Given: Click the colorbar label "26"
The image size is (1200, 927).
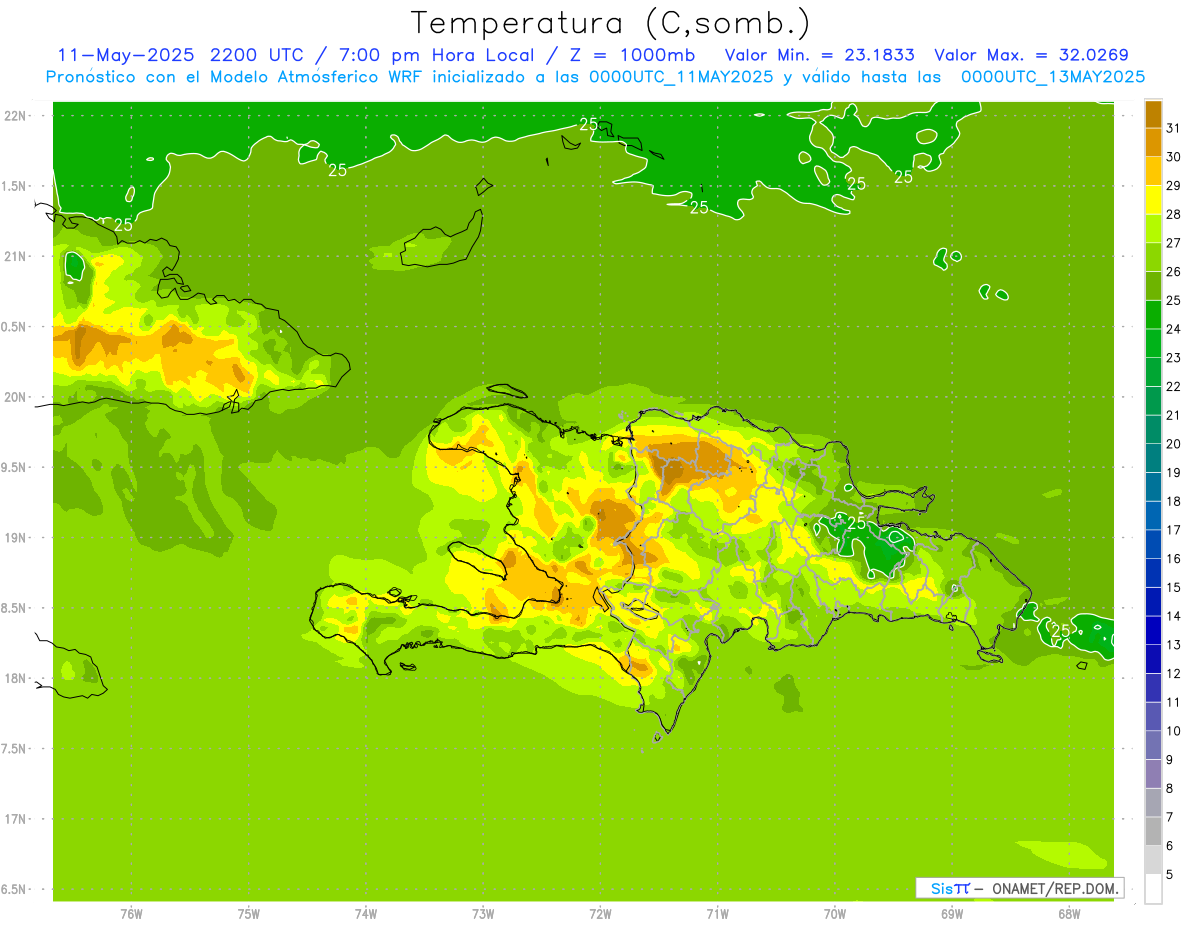Looking at the screenshot, I should pos(1174,272).
